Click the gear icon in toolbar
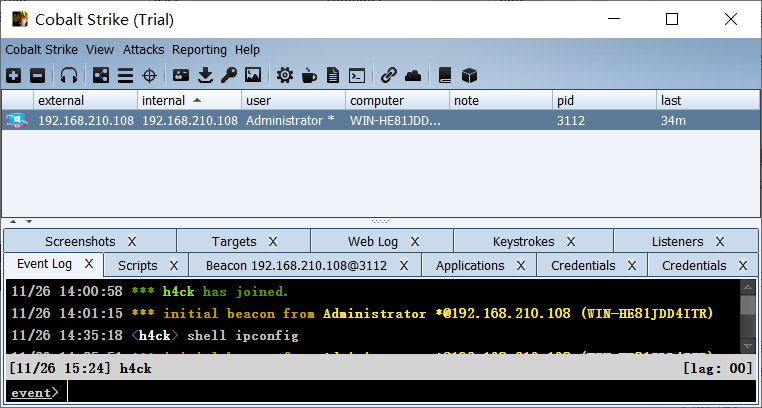Image resolution: width=762 pixels, height=408 pixels. [x=285, y=75]
